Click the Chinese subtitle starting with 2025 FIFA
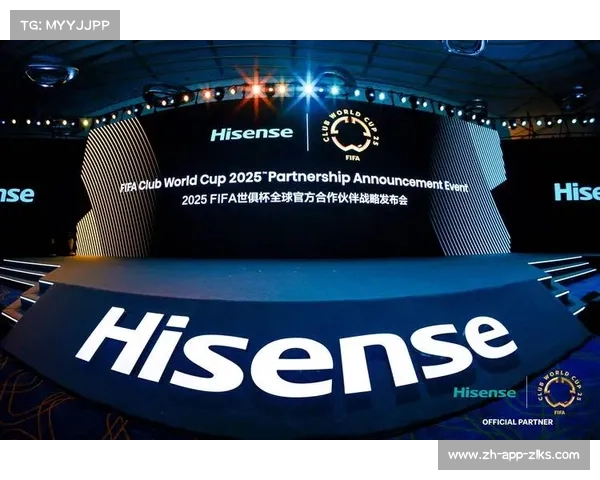This screenshot has width=600, height=480. [x=295, y=200]
